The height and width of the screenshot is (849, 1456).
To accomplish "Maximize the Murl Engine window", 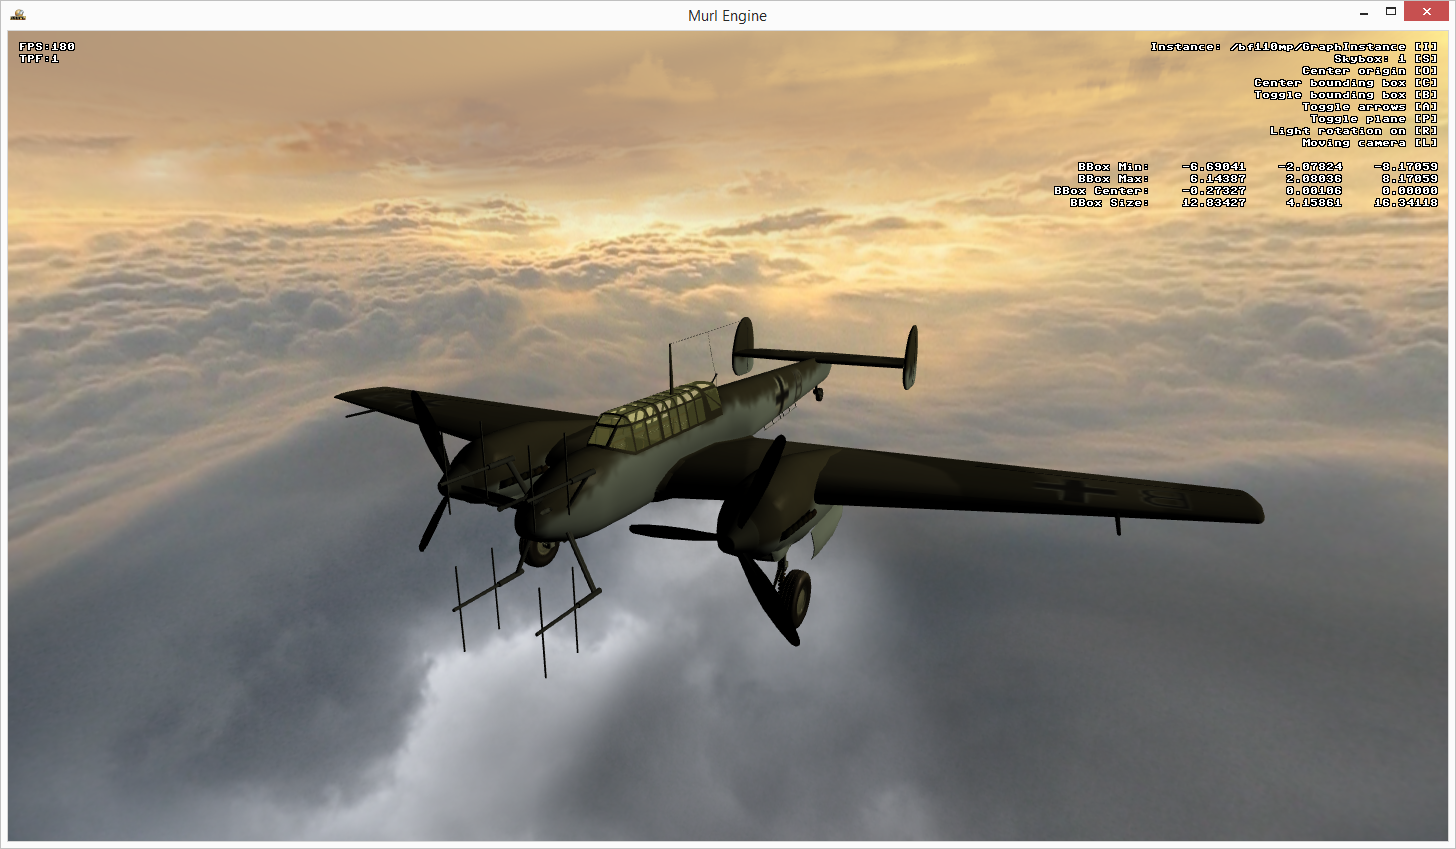I will [1390, 12].
